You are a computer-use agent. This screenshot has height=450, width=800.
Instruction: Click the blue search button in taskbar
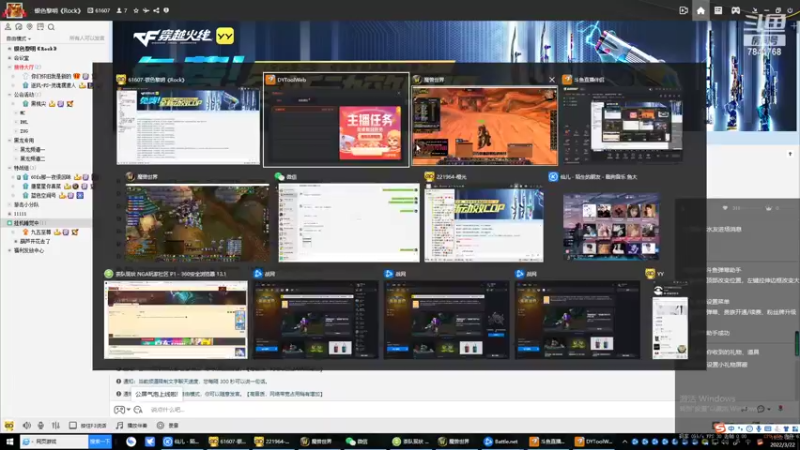click(x=99, y=442)
